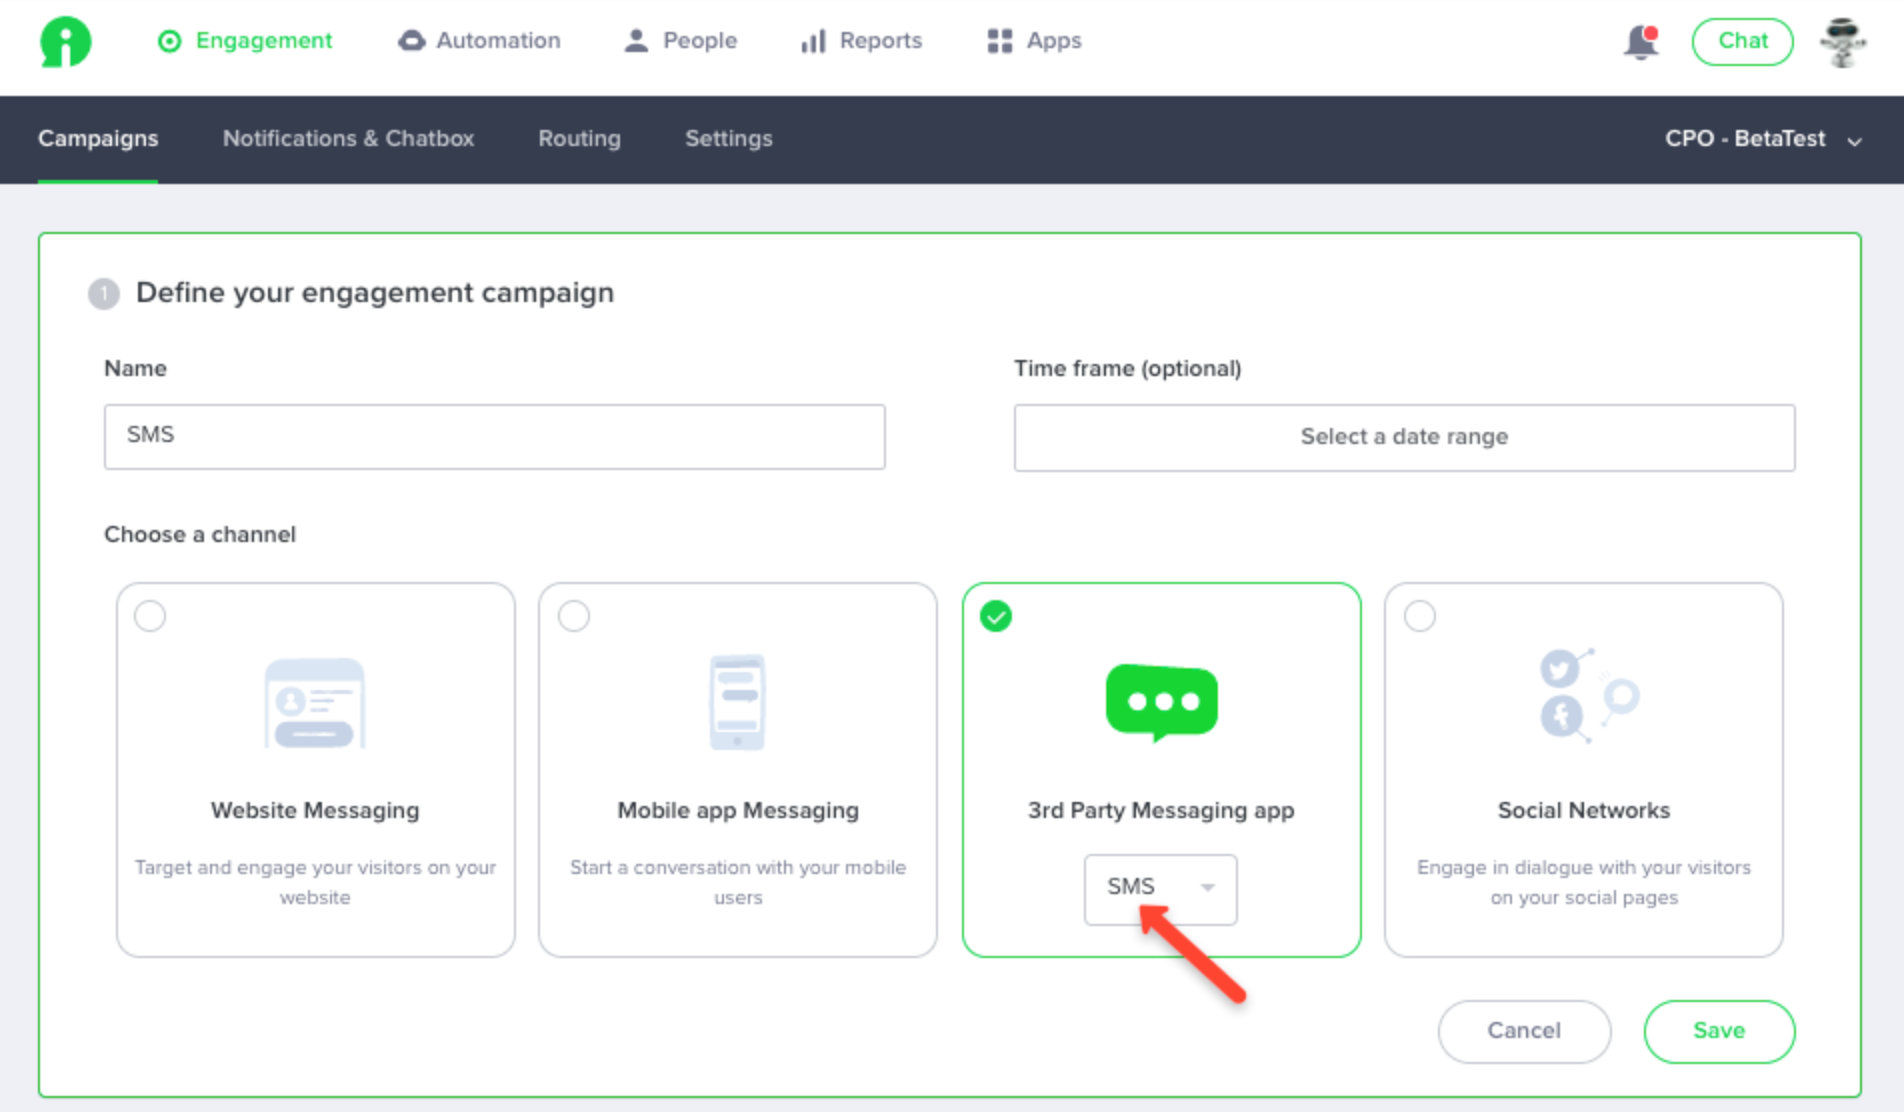This screenshot has width=1904, height=1112.
Task: Click the Website Messaging title
Action: [x=315, y=810]
